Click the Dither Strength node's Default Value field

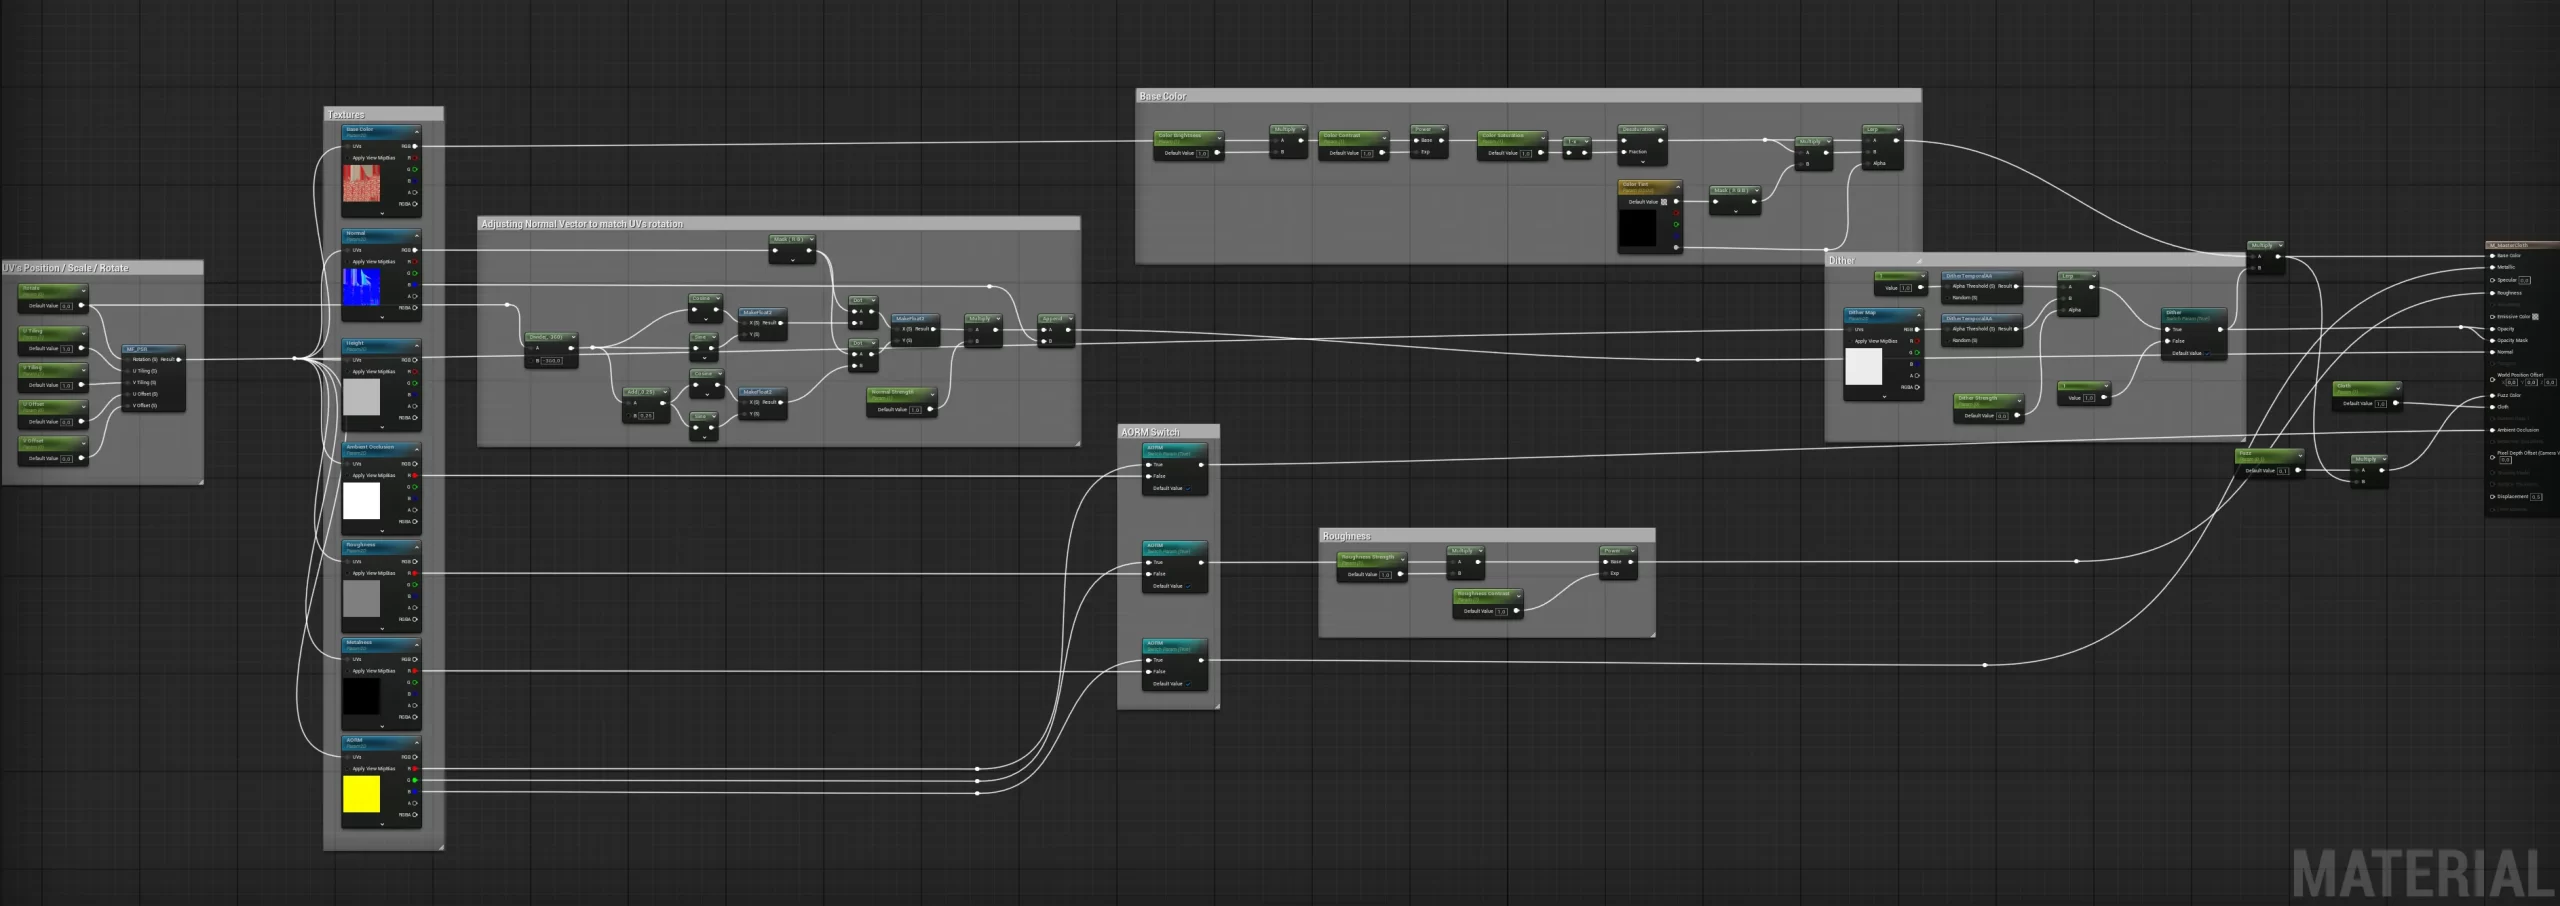(2002, 416)
